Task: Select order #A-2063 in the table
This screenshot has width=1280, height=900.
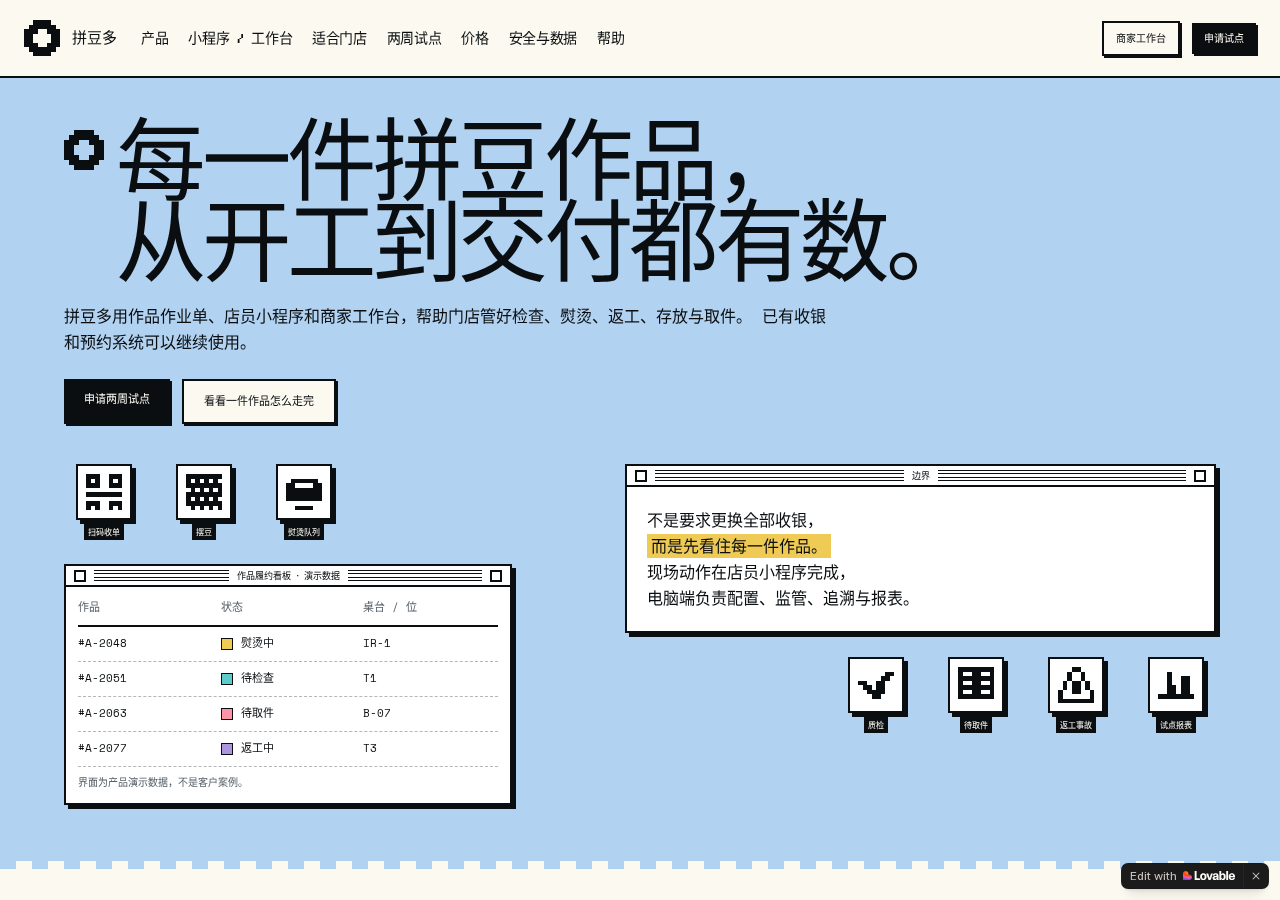Action: pyautogui.click(x=102, y=713)
